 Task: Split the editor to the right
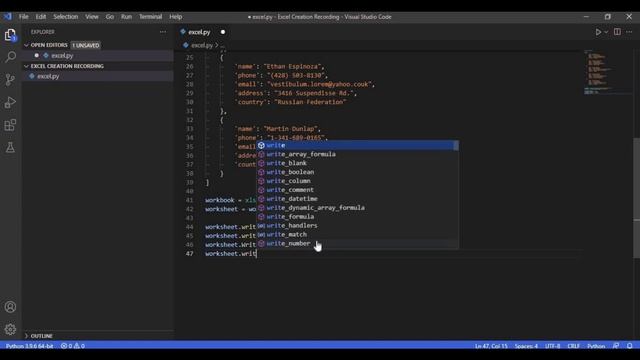[617, 32]
